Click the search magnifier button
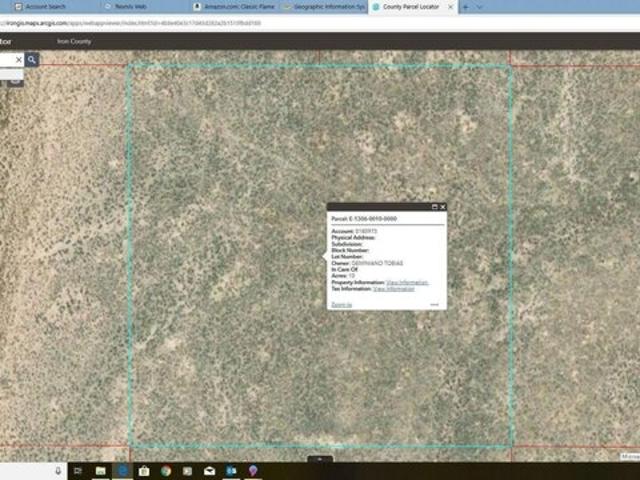 [x=32, y=60]
